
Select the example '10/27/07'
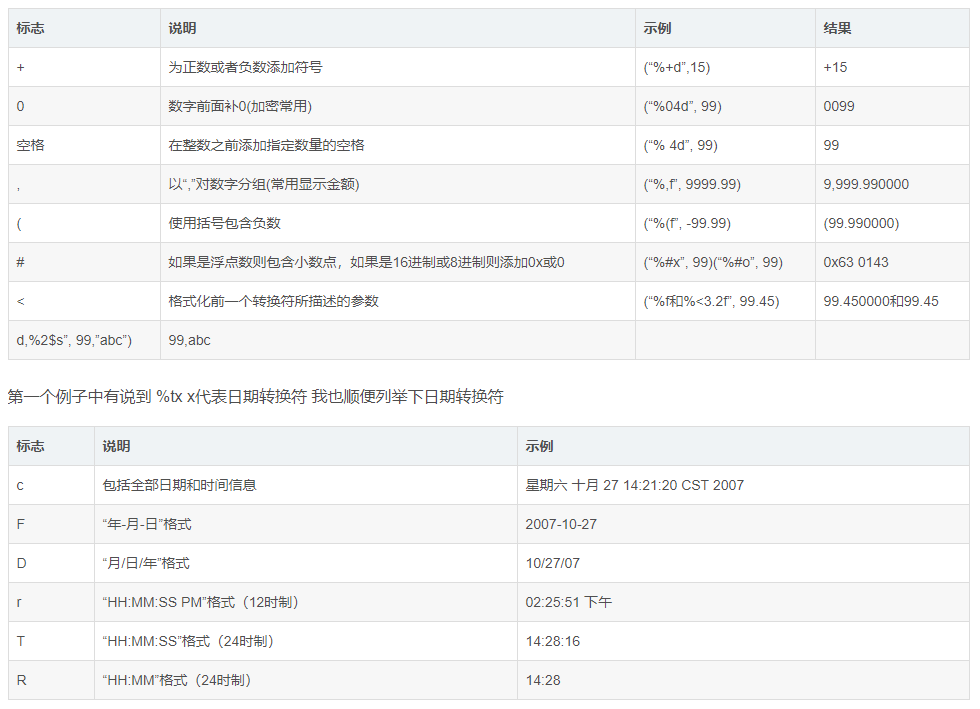pyautogui.click(x=552, y=563)
